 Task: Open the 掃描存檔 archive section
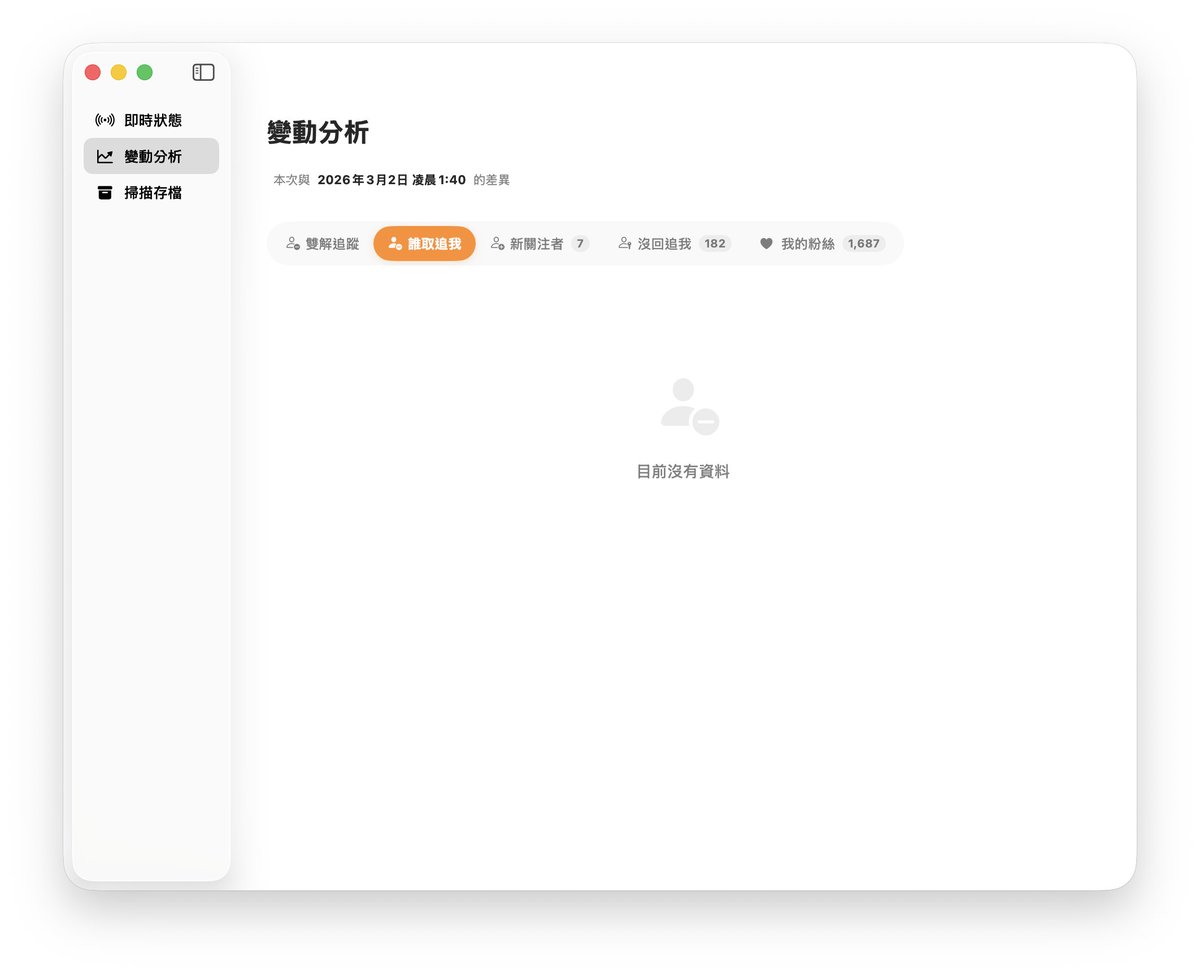click(x=151, y=192)
